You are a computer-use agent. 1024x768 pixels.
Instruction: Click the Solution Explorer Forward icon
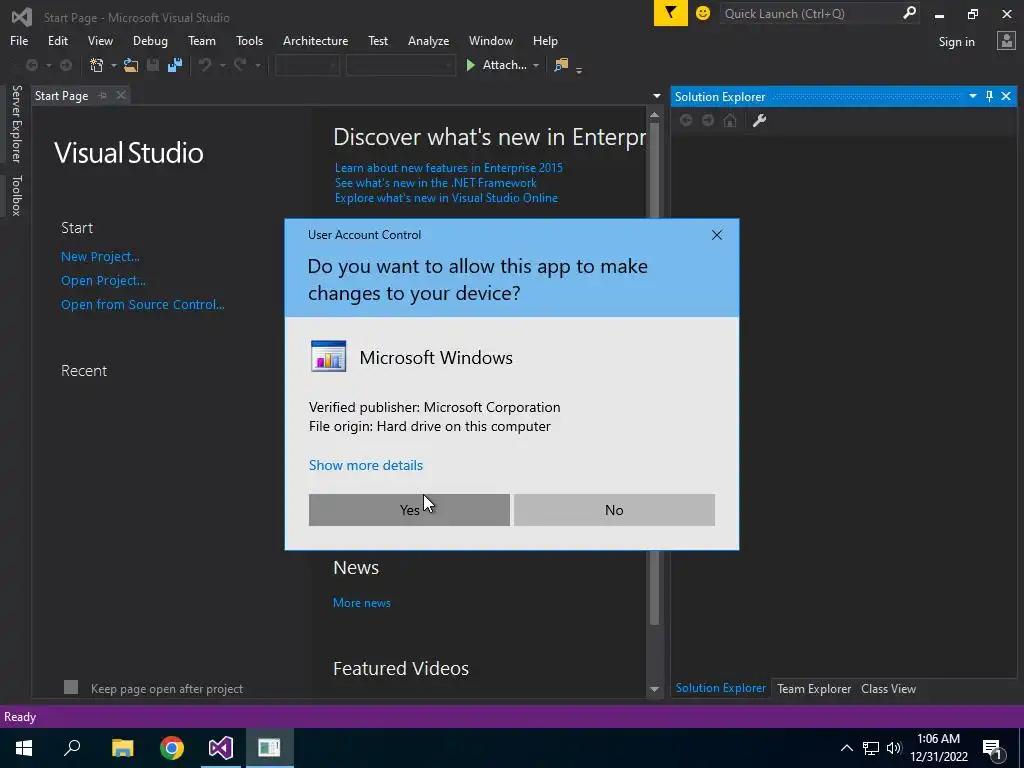[708, 120]
